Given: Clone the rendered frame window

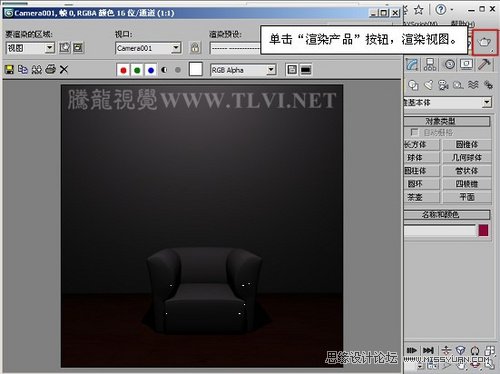Looking at the screenshot, I should (37, 69).
